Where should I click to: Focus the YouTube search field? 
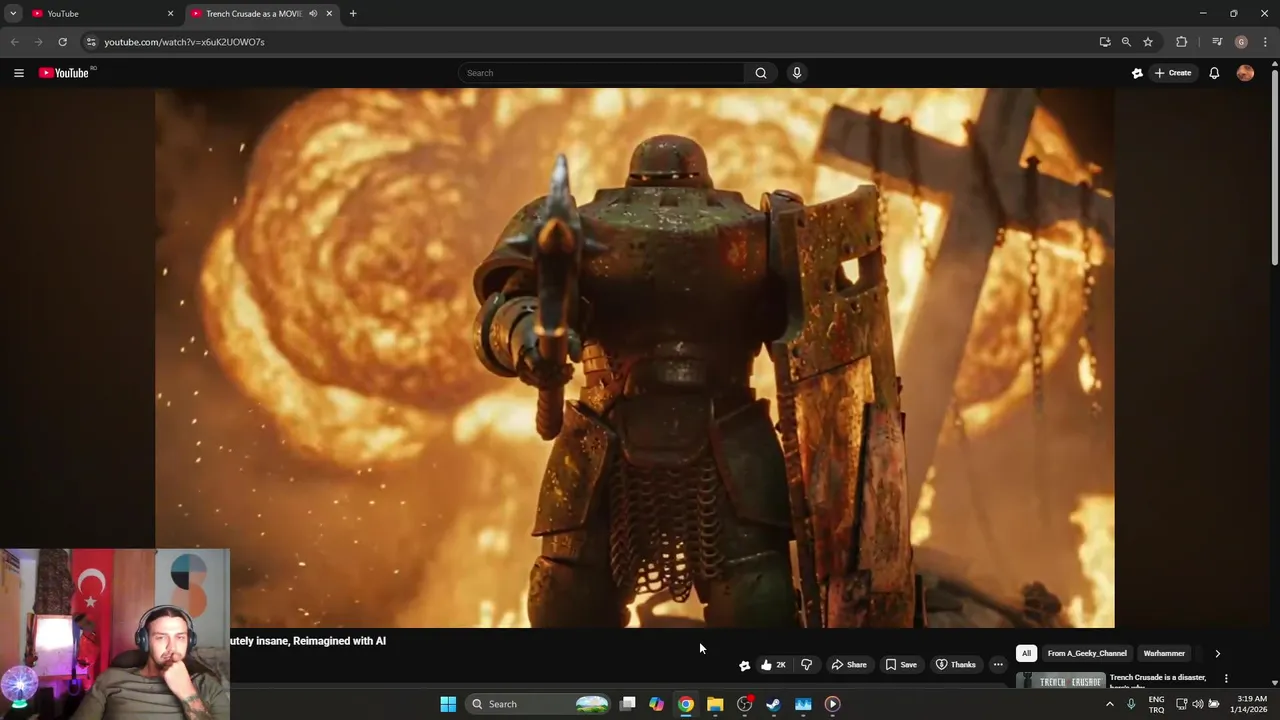click(x=601, y=73)
